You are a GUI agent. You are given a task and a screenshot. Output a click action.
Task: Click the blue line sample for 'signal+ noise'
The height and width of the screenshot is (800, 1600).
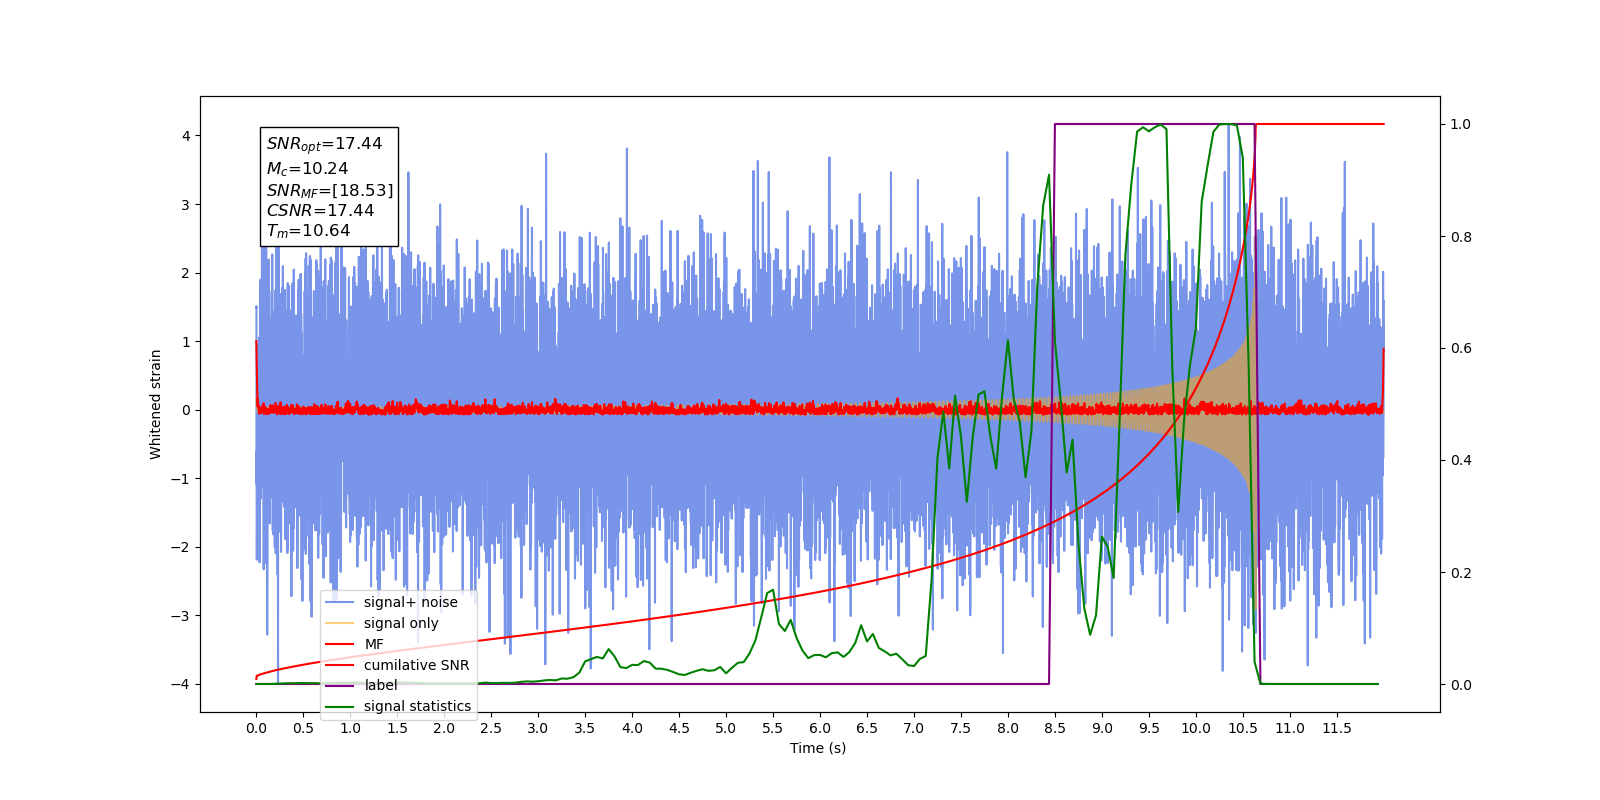pyautogui.click(x=340, y=602)
